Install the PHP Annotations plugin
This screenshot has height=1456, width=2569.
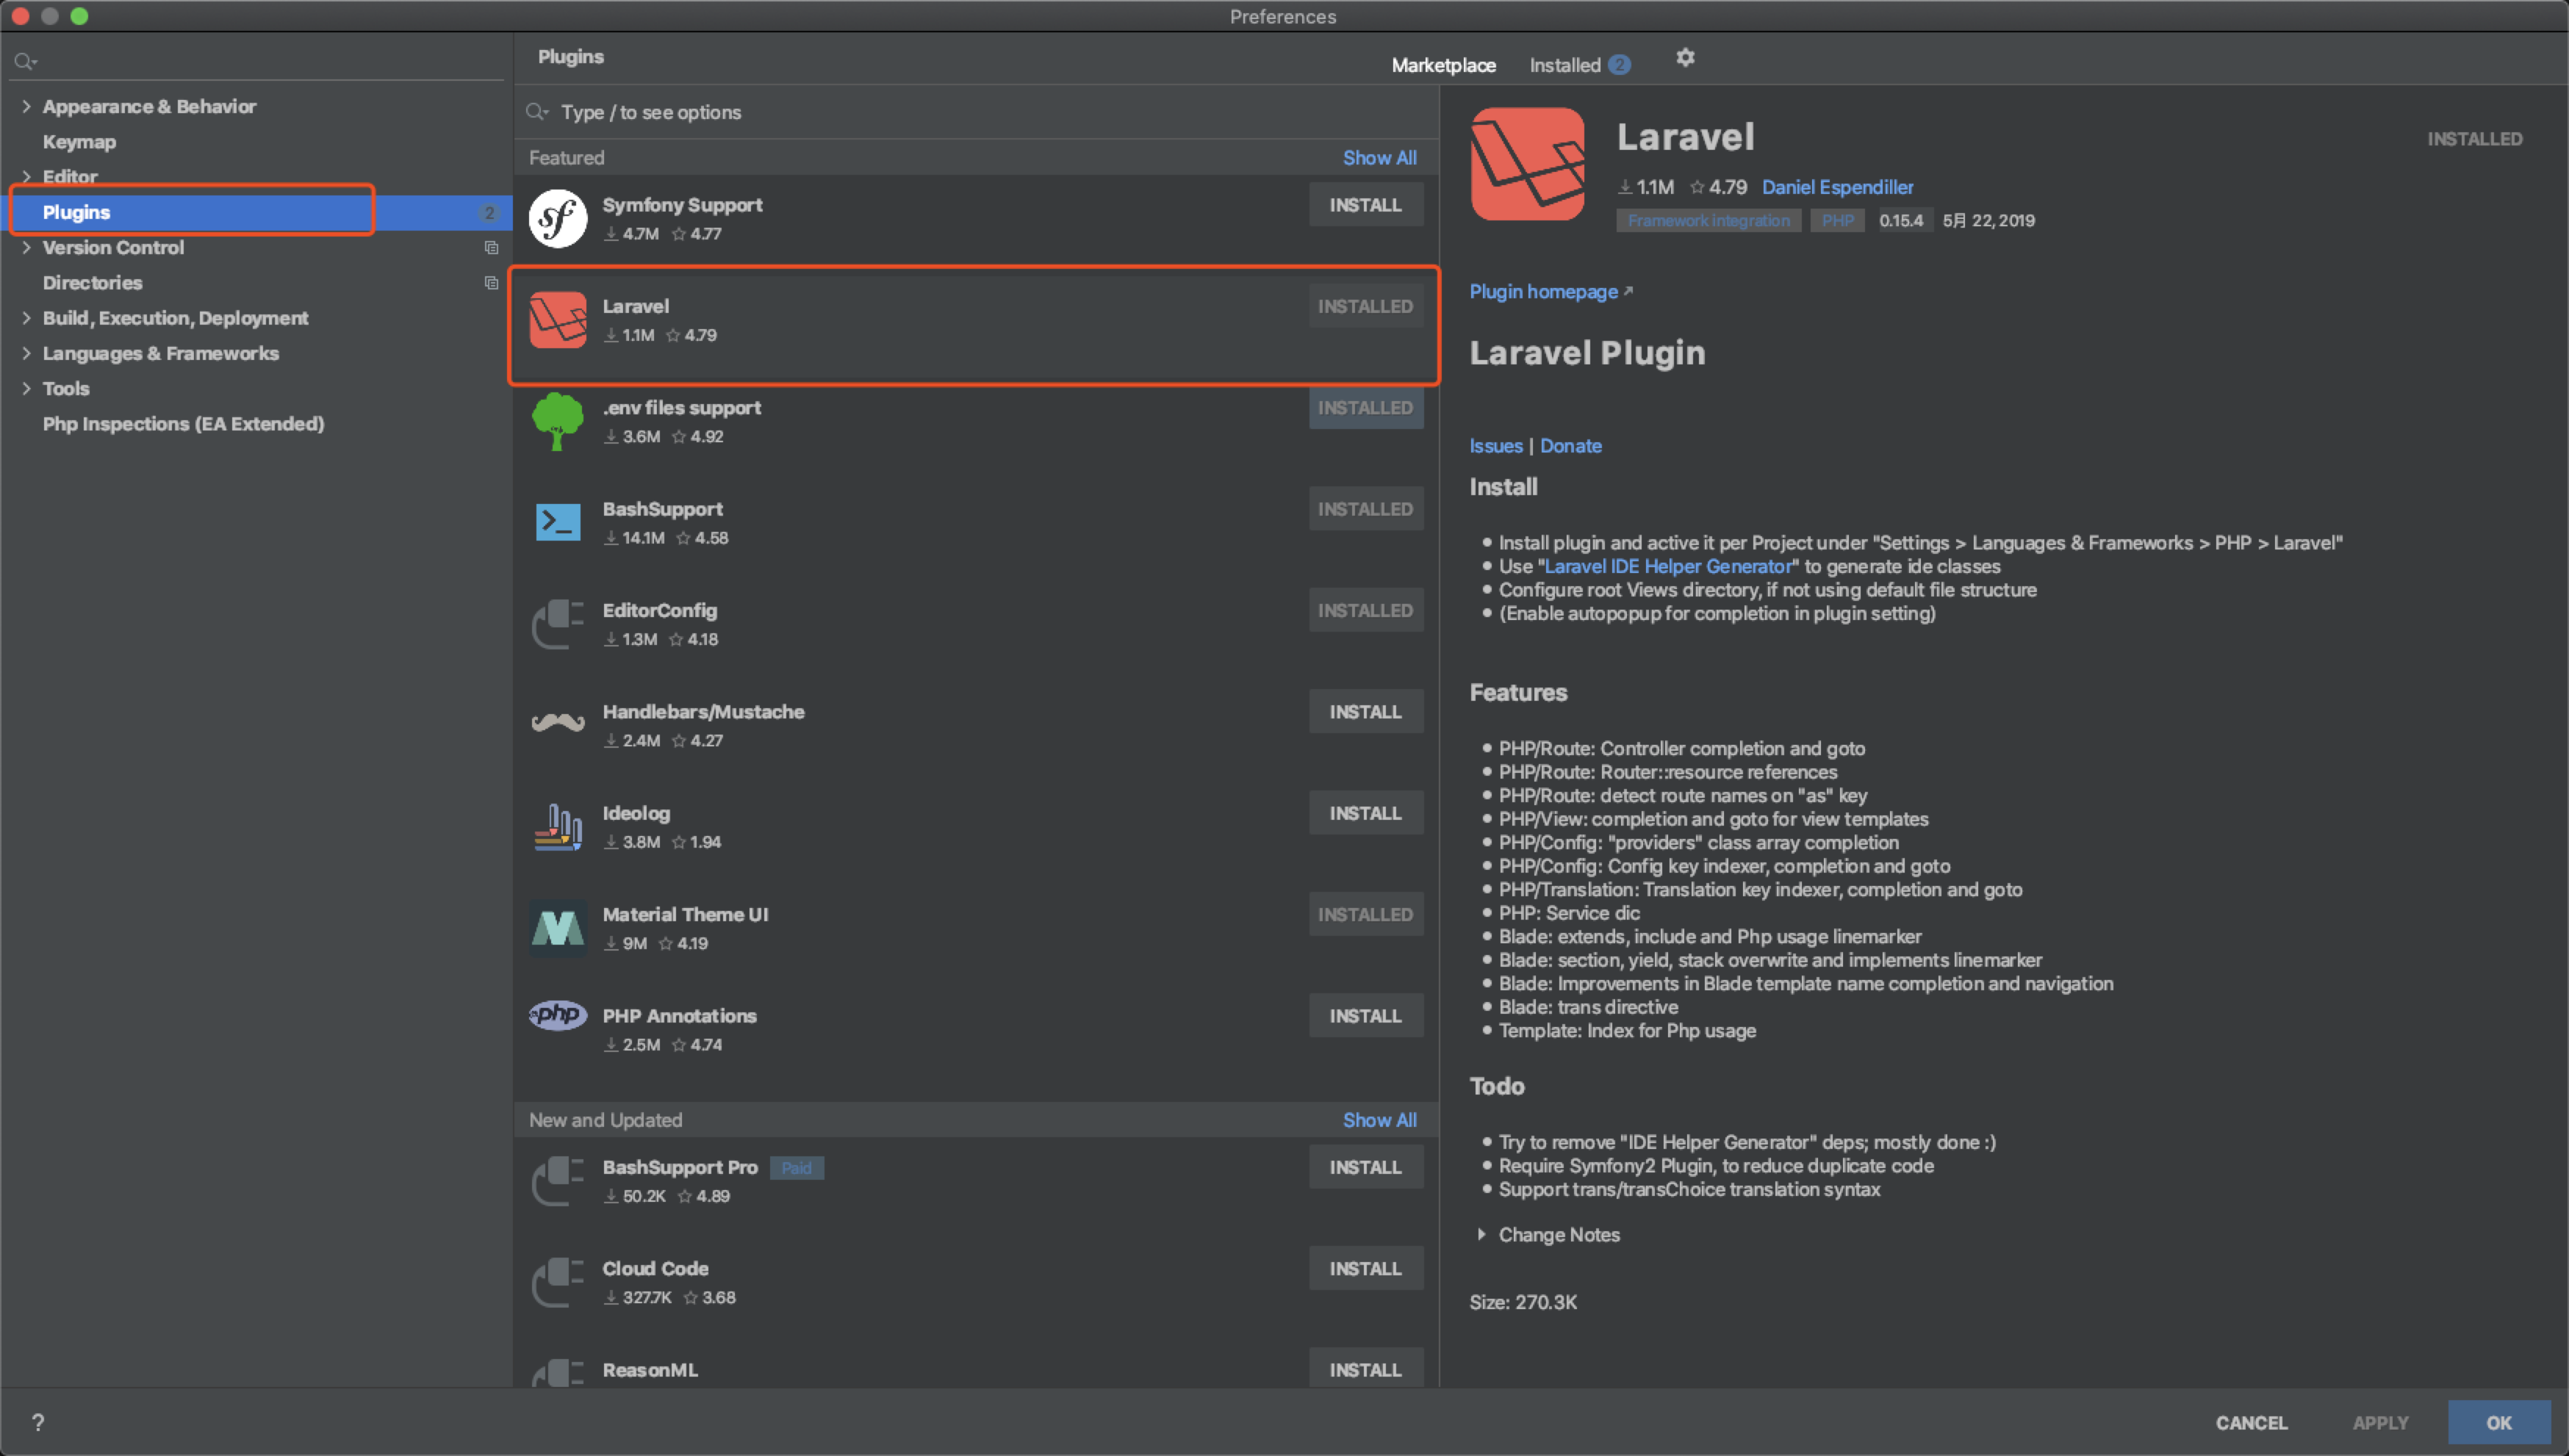click(x=1365, y=1016)
